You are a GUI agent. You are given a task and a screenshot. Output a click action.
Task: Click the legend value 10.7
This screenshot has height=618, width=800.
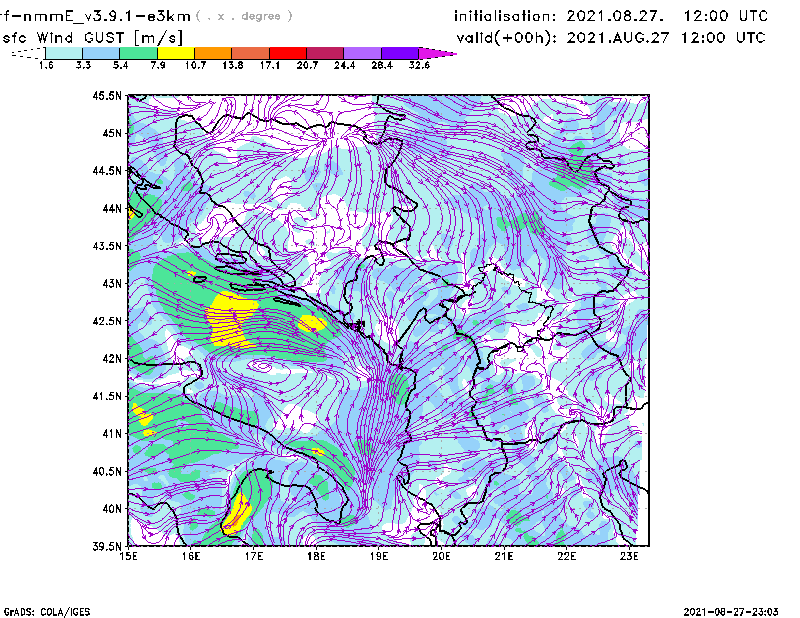click(195, 65)
